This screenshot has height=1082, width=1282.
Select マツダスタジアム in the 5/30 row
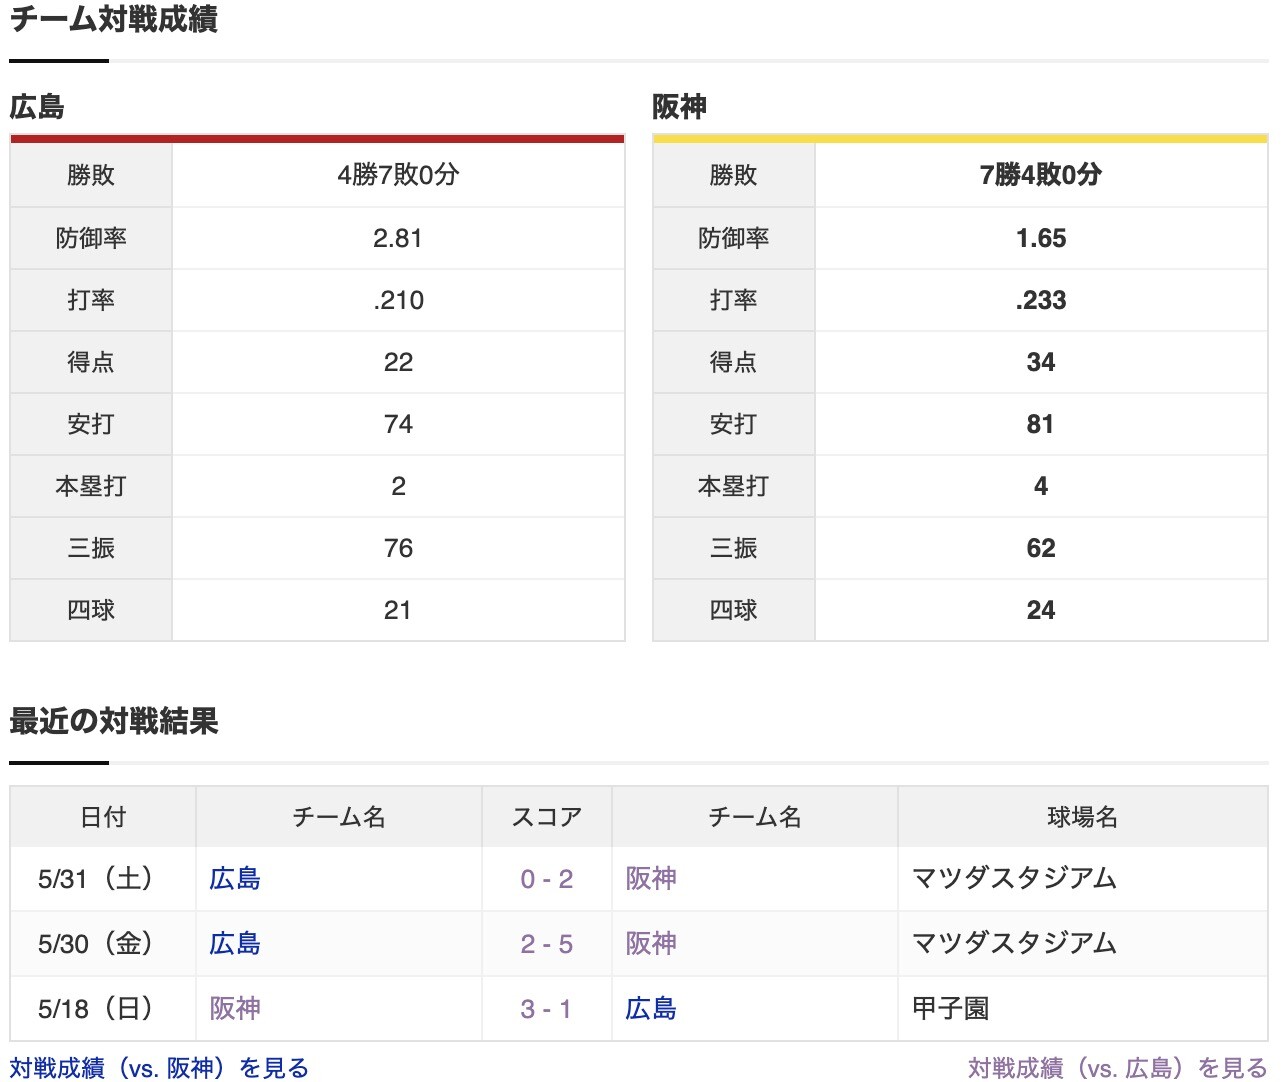(1015, 944)
